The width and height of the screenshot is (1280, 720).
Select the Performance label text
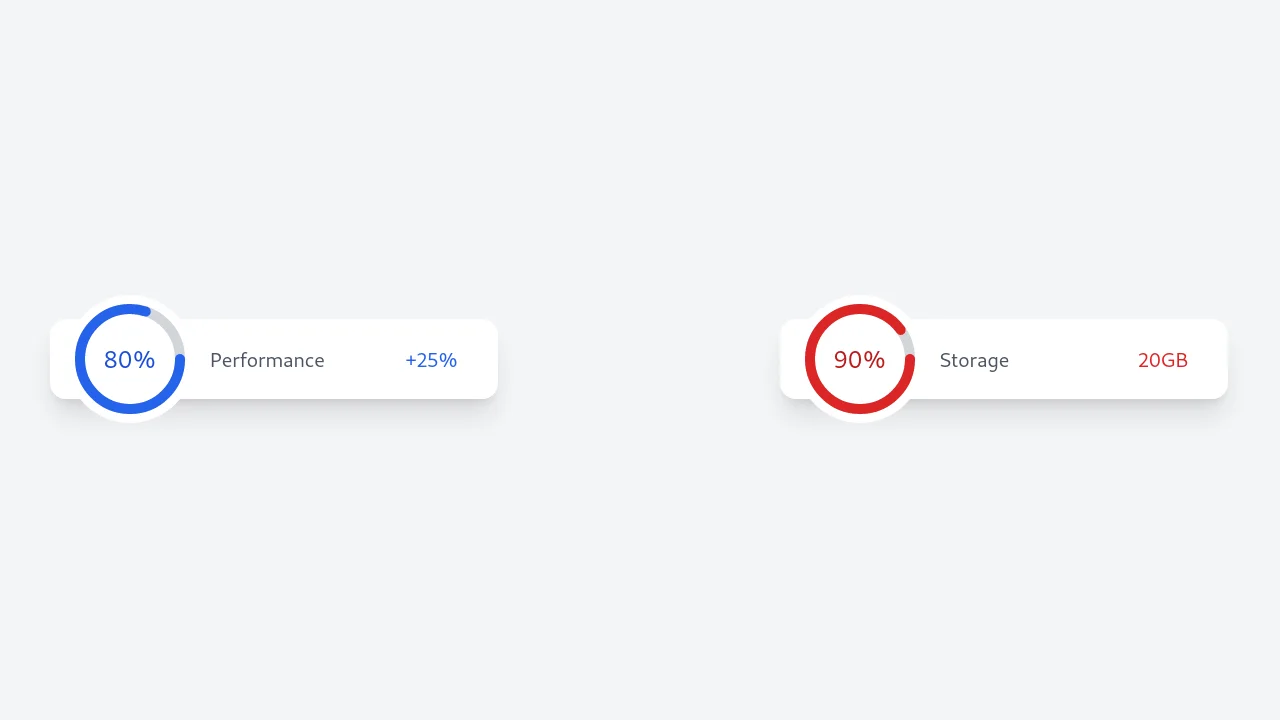(x=267, y=360)
